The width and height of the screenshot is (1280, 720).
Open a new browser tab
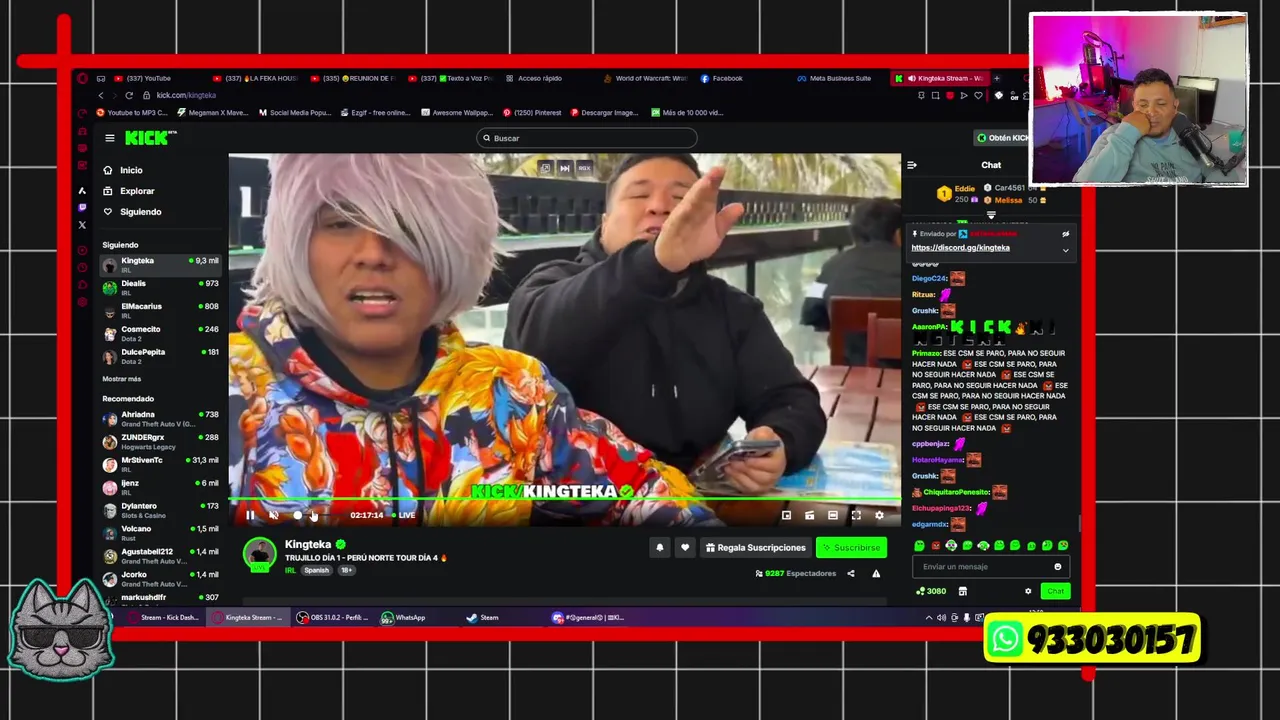point(996,78)
